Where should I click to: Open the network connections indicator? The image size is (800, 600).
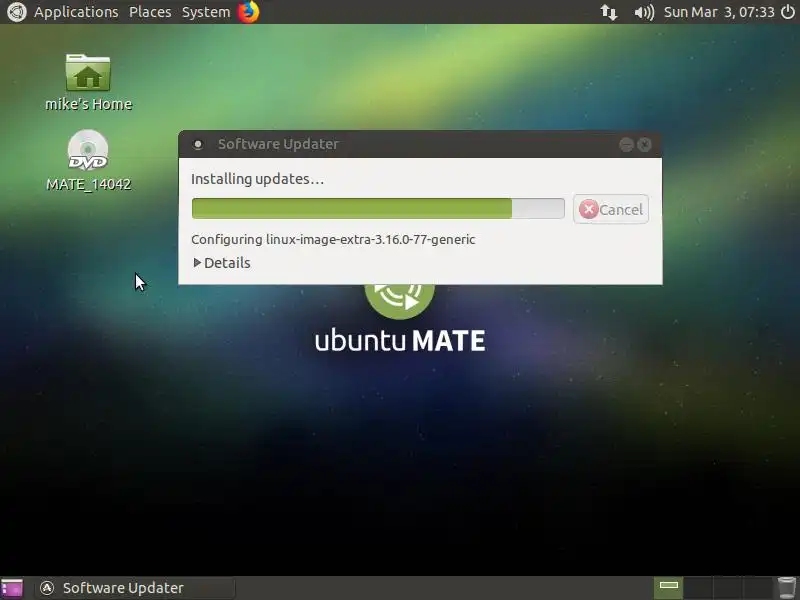[608, 12]
